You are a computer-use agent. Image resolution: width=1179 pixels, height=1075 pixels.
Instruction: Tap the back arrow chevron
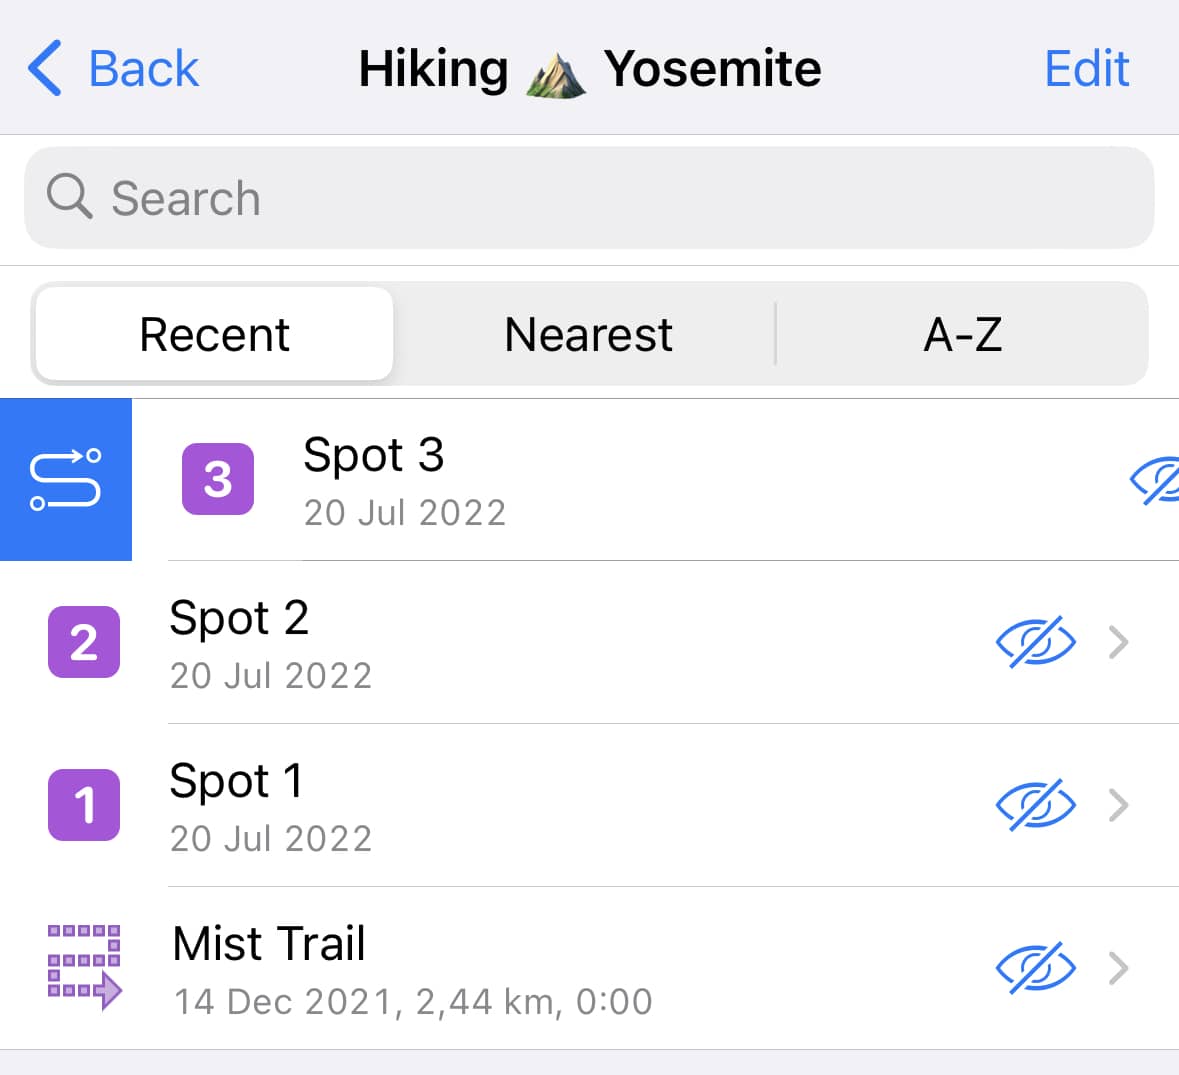[45, 69]
